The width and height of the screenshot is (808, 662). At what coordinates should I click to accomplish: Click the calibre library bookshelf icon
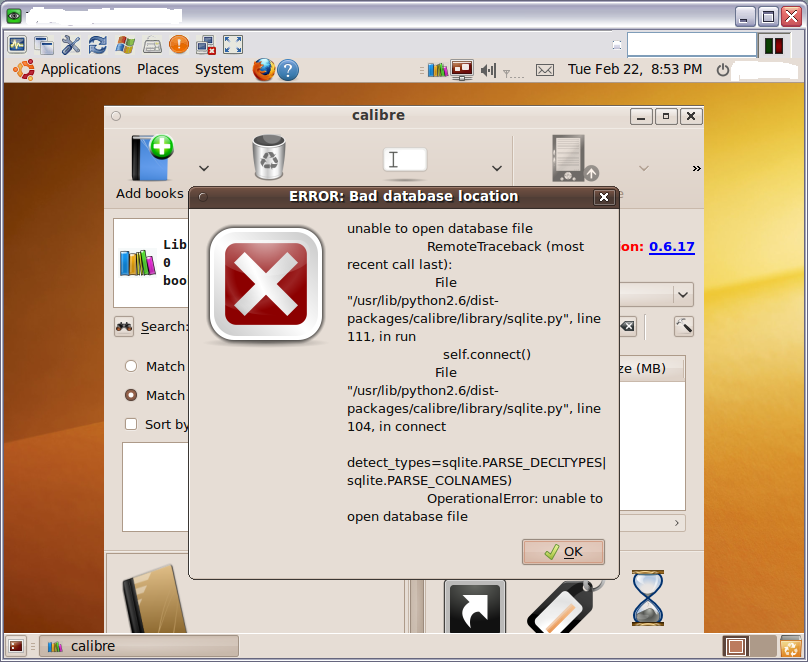(138, 263)
